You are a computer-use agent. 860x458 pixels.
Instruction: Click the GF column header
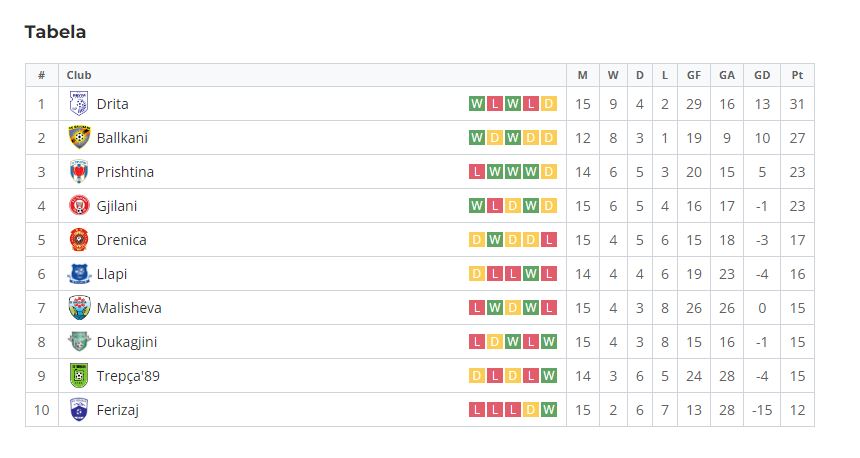pyautogui.click(x=694, y=75)
